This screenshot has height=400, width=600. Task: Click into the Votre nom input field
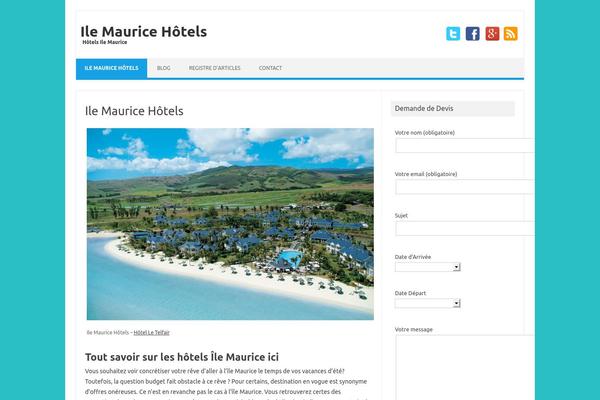465,145
